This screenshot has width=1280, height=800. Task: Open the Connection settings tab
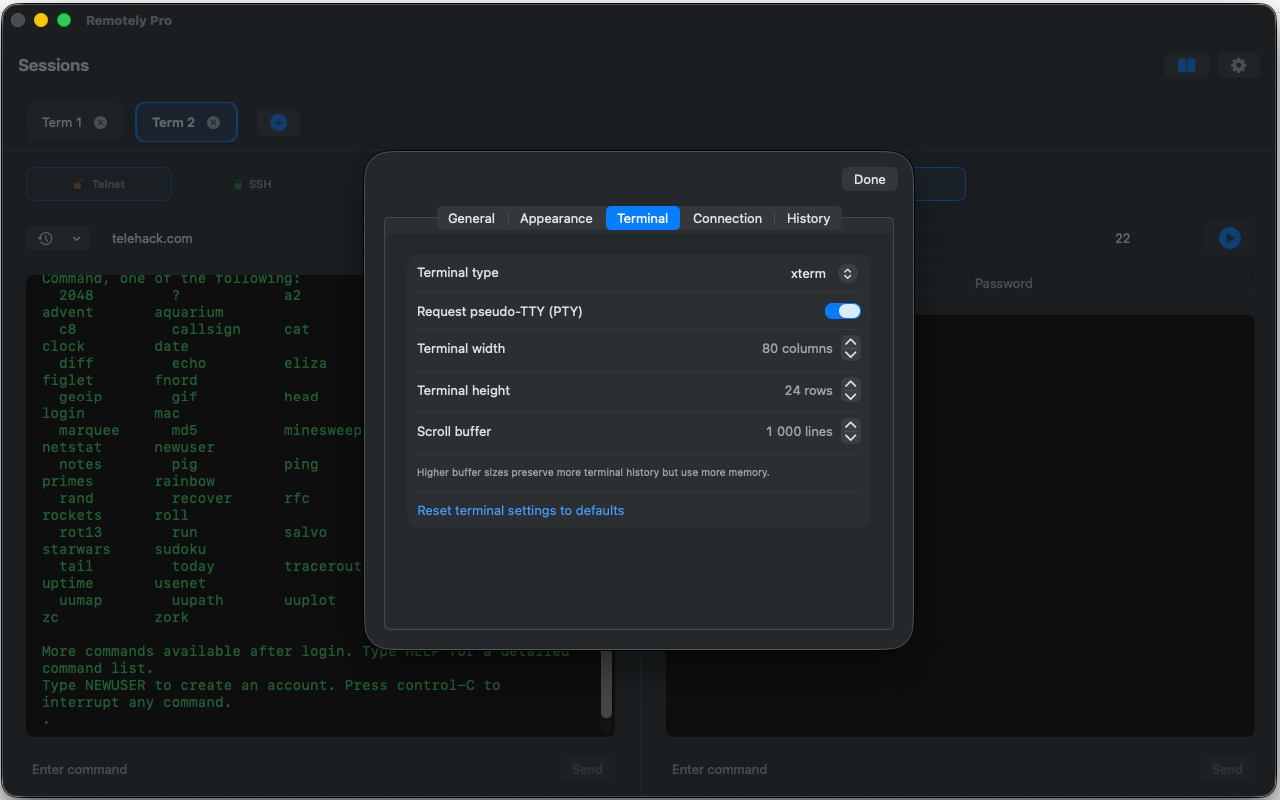point(727,218)
